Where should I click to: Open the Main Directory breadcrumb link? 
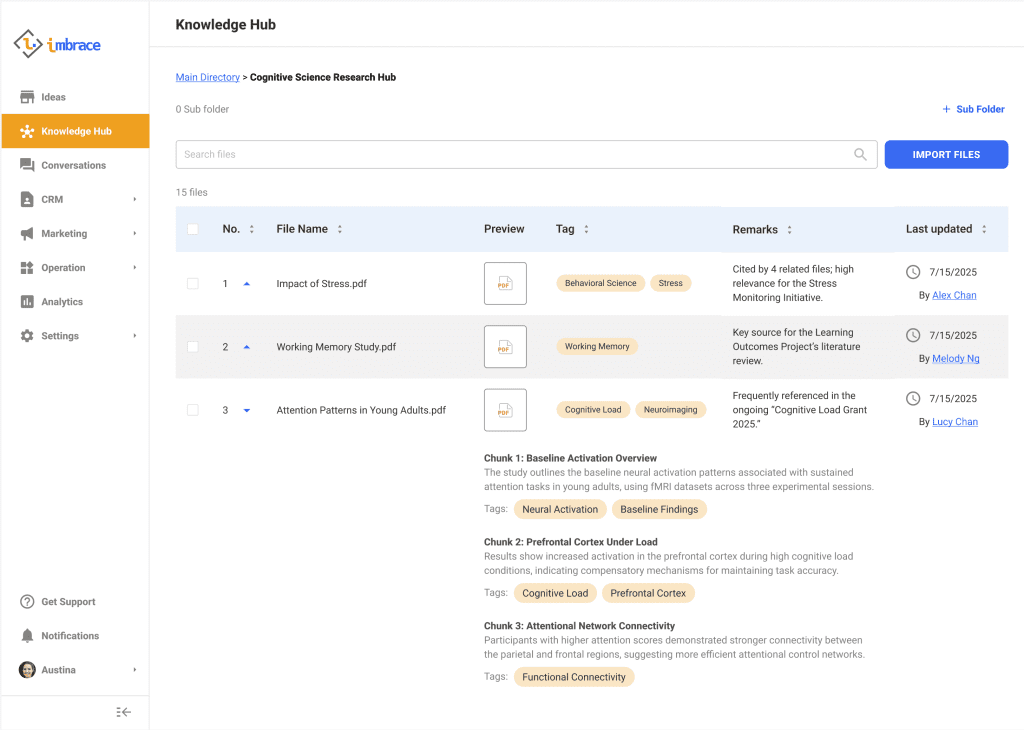click(207, 77)
